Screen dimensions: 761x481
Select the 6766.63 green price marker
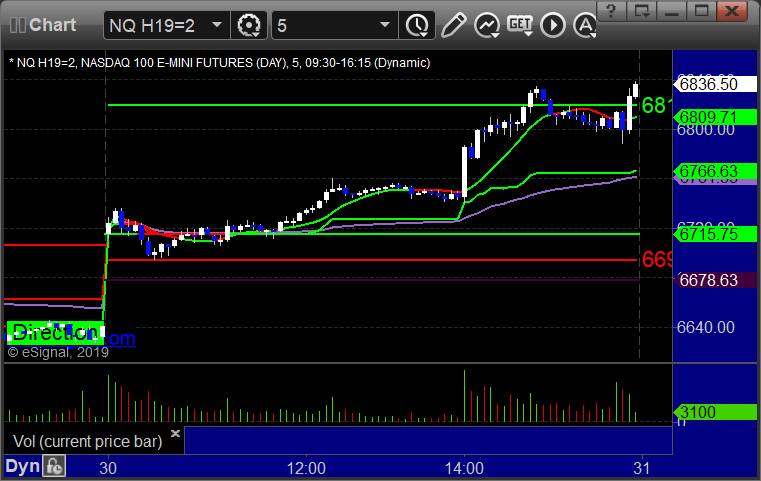(x=715, y=171)
